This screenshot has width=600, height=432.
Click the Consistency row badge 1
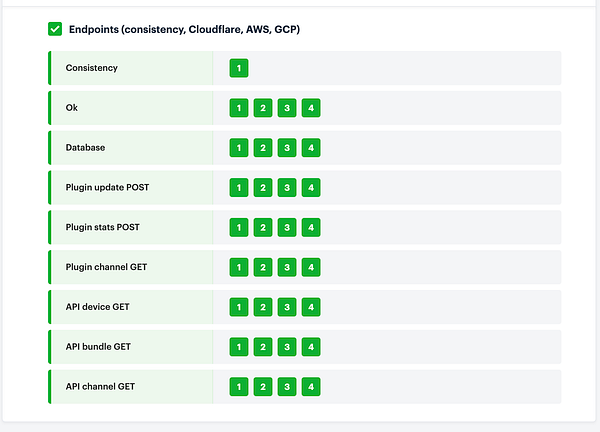(x=239, y=68)
